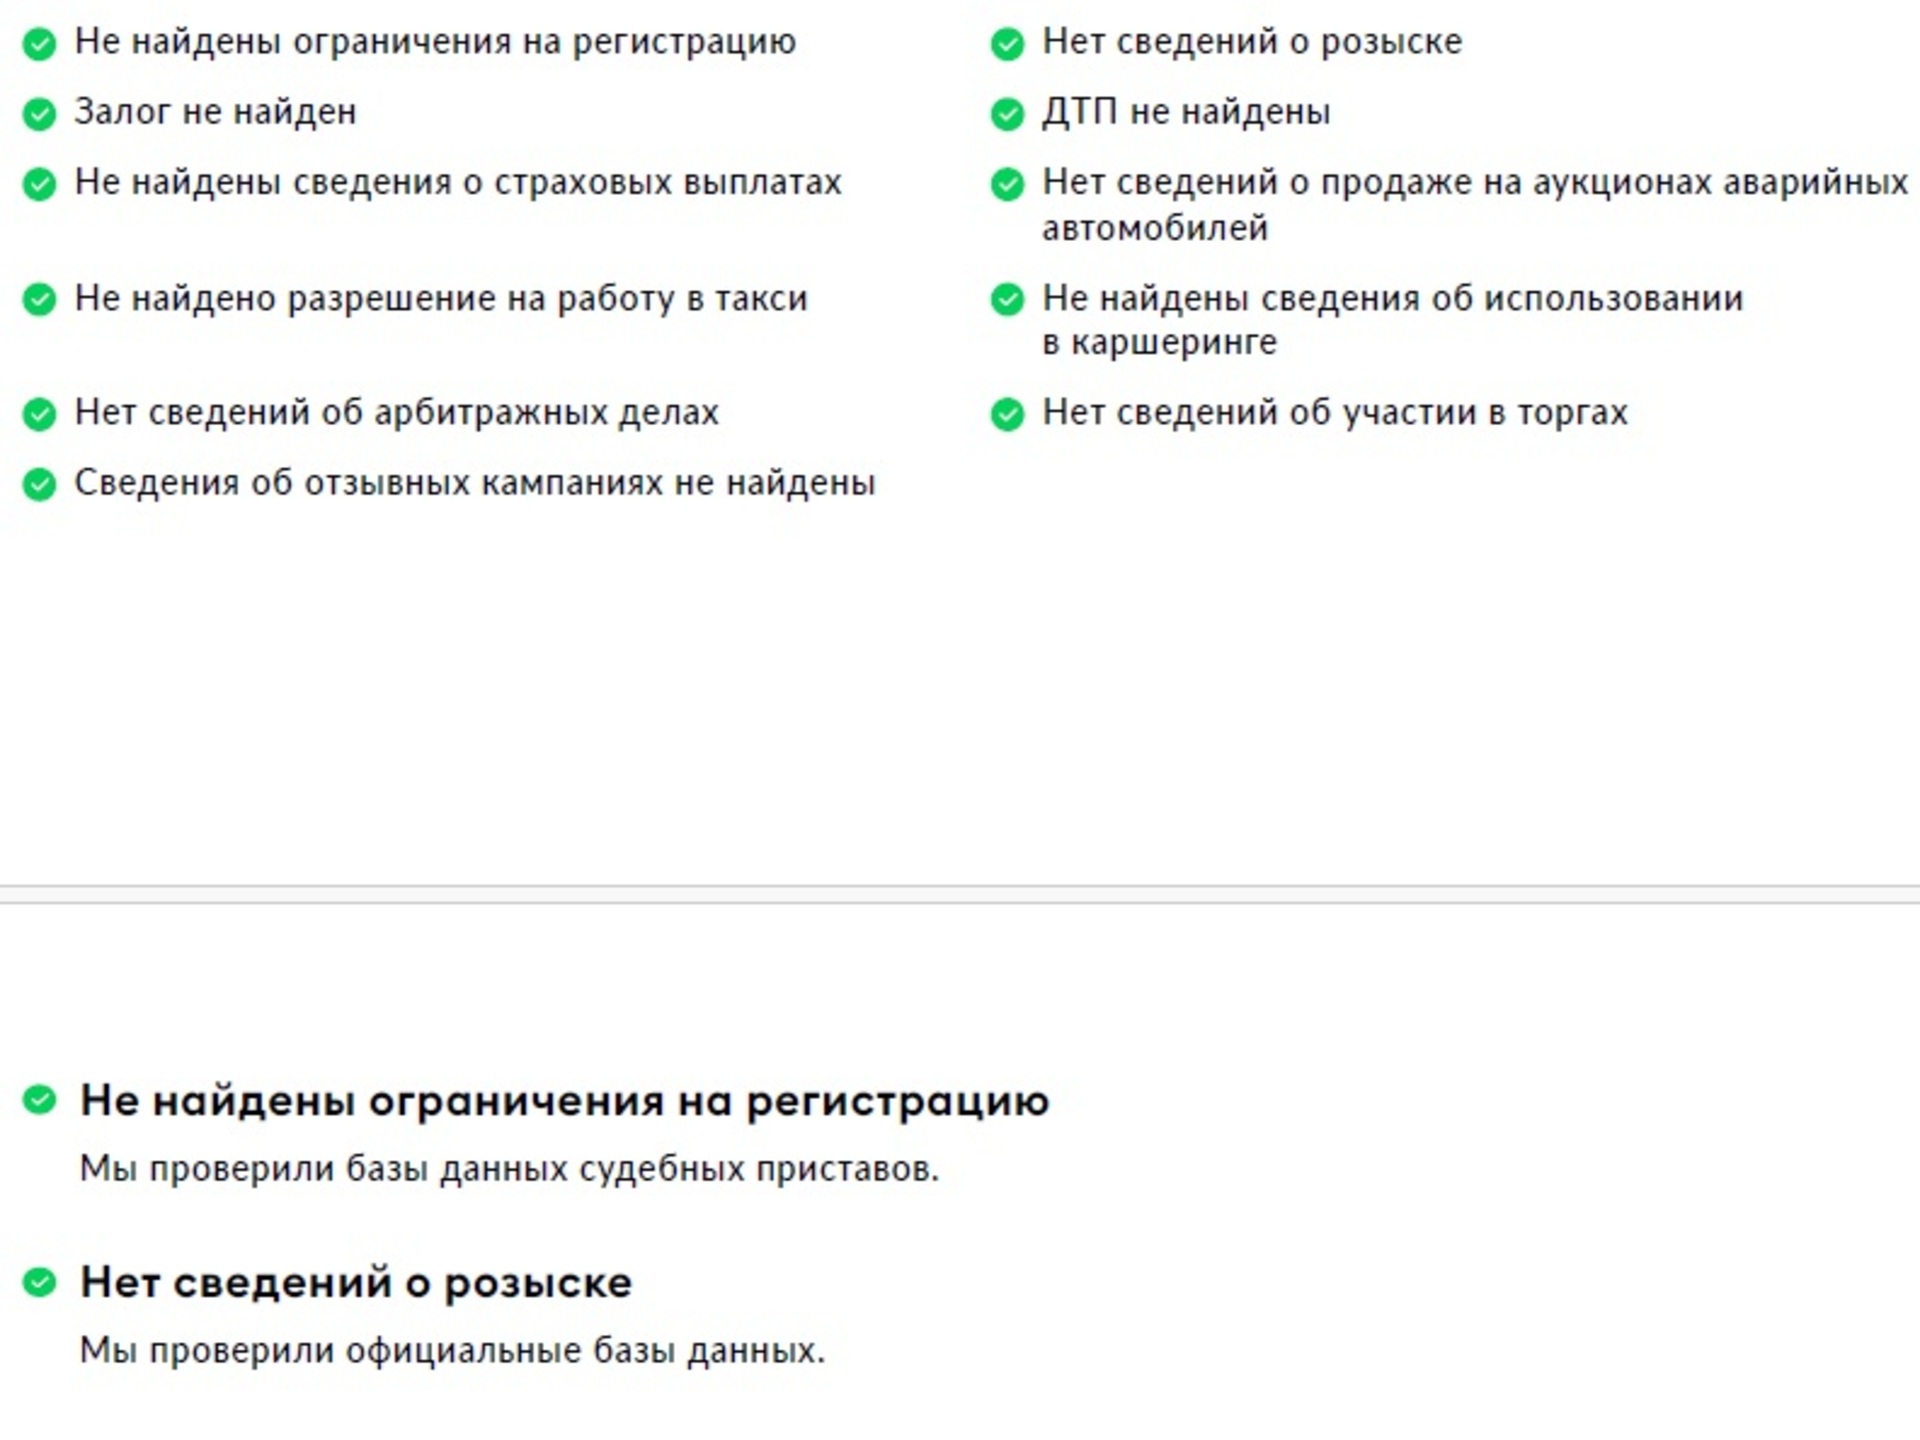1920x1440 pixels.
Task: Click text "Мы проверили базы данных судебных приставов"
Action: (509, 1168)
